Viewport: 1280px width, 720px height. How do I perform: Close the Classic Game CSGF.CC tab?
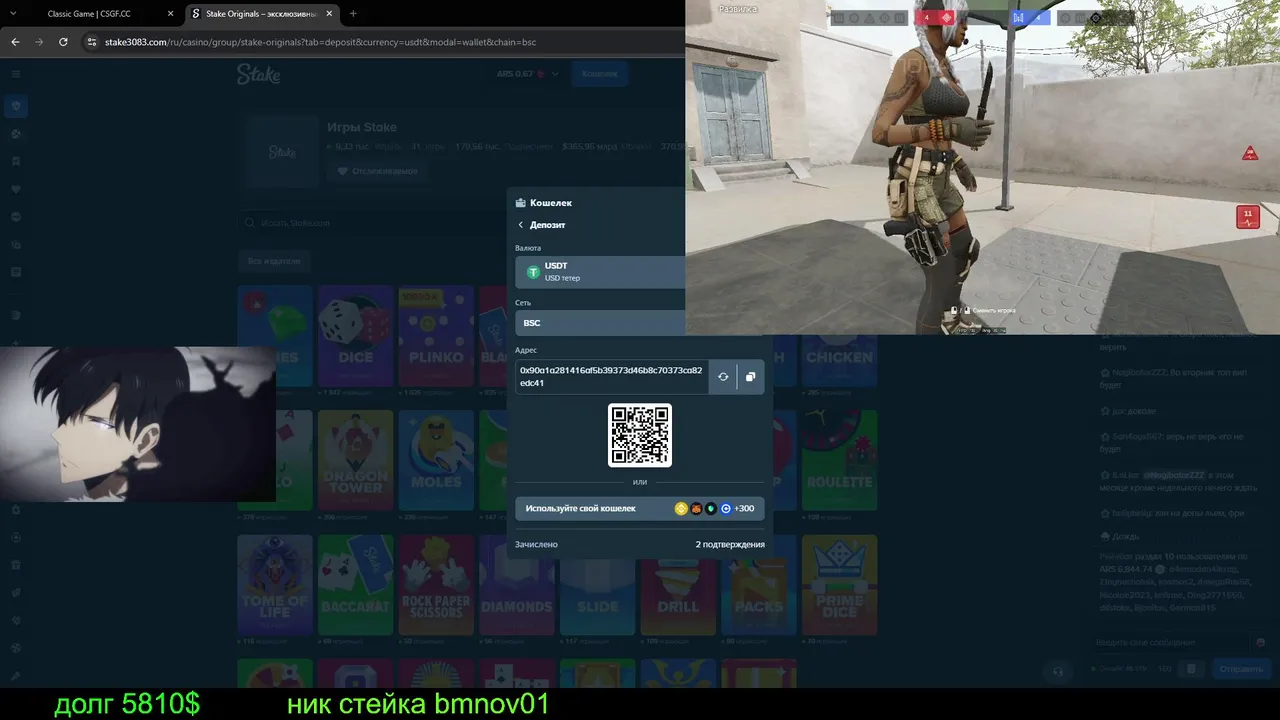170,14
